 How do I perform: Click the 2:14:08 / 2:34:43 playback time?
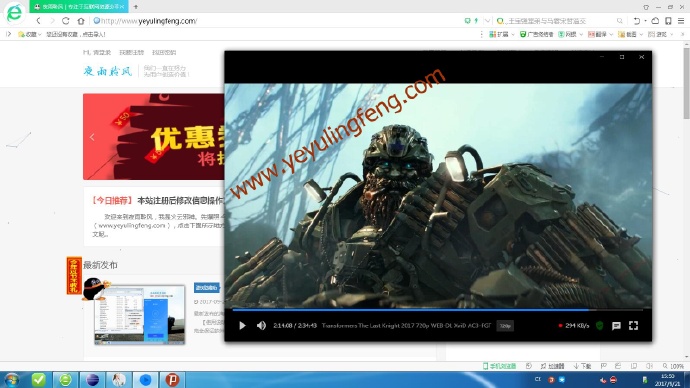pos(294,326)
